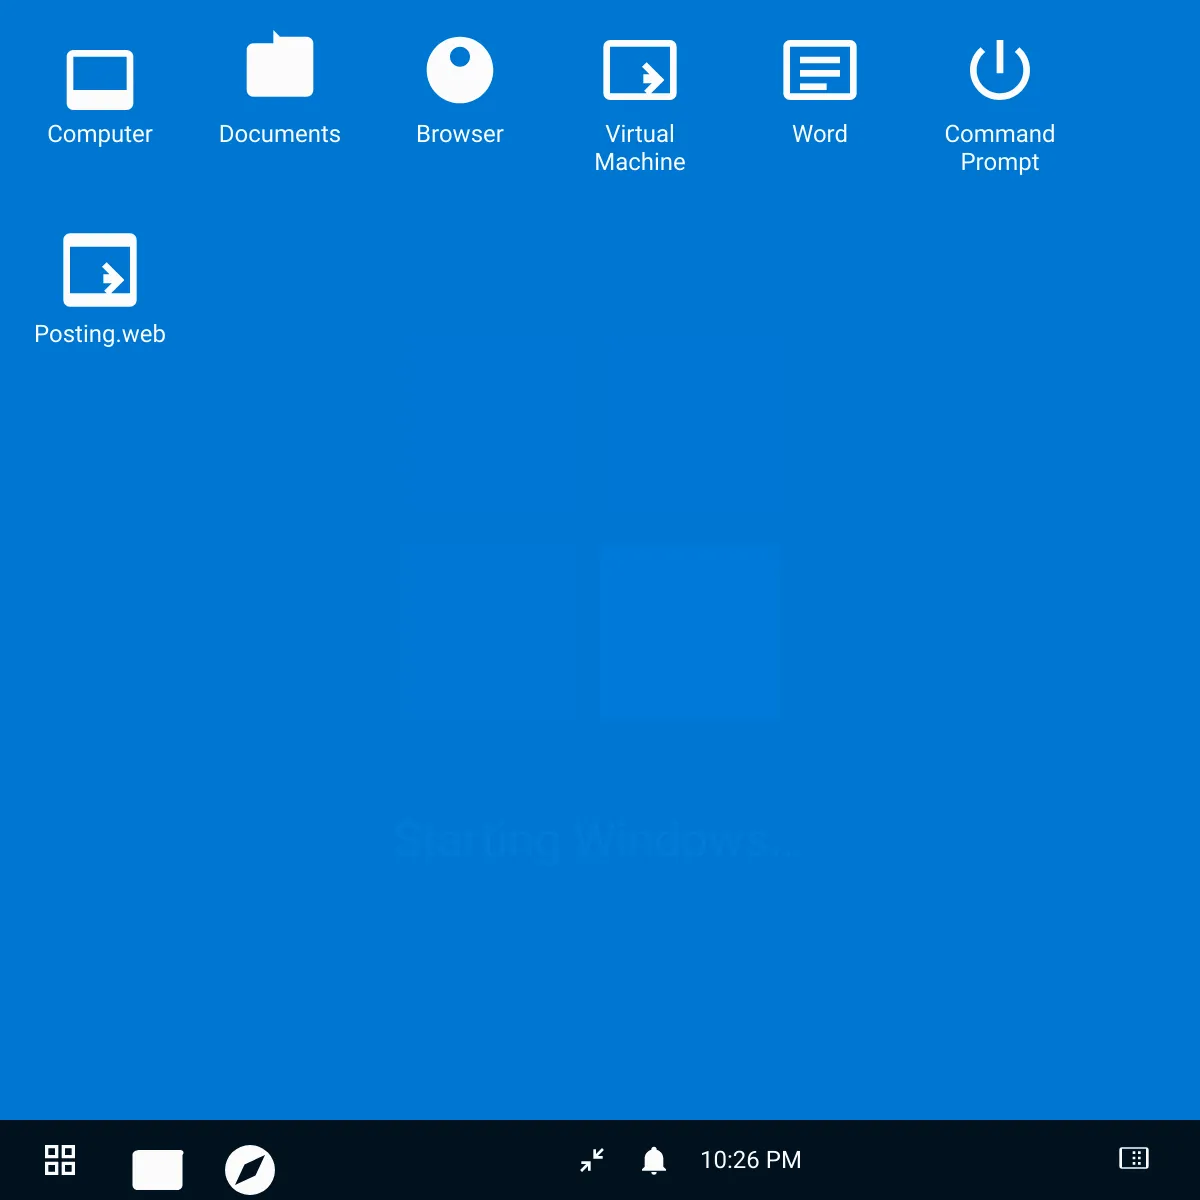Click the "Documents" text label

click(x=280, y=134)
